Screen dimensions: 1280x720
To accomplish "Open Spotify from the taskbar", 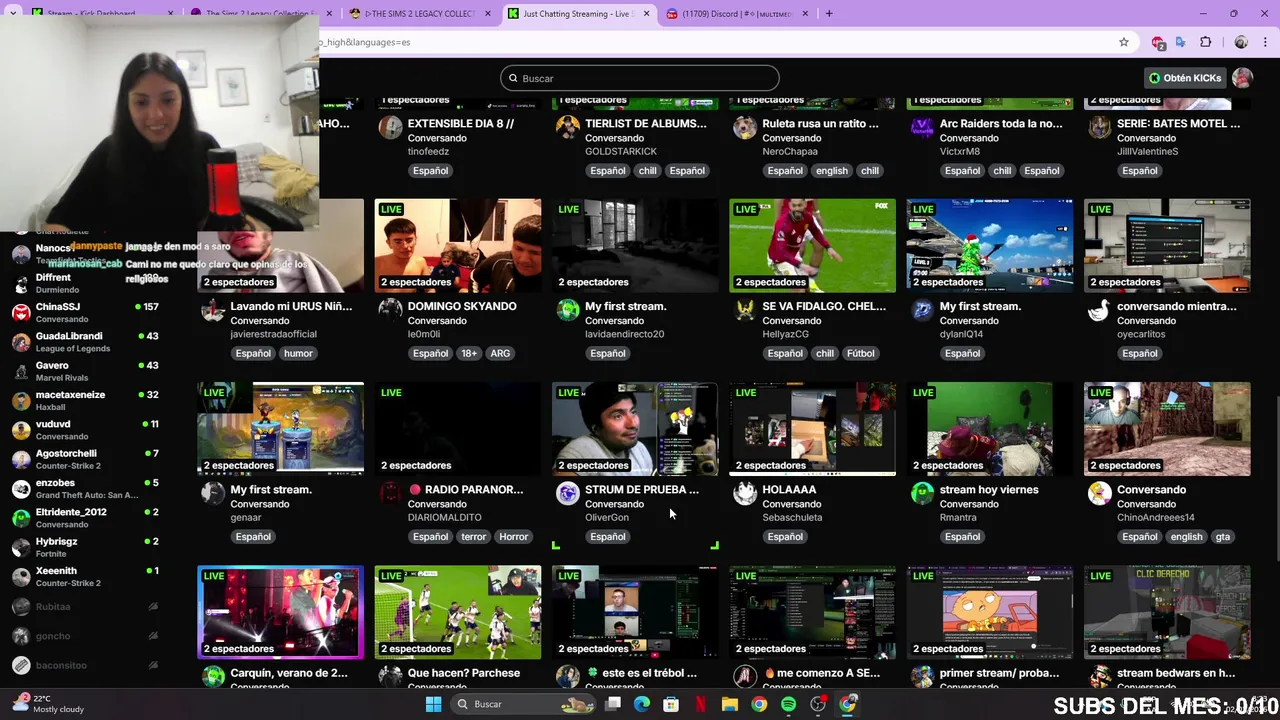I will click(x=788, y=704).
